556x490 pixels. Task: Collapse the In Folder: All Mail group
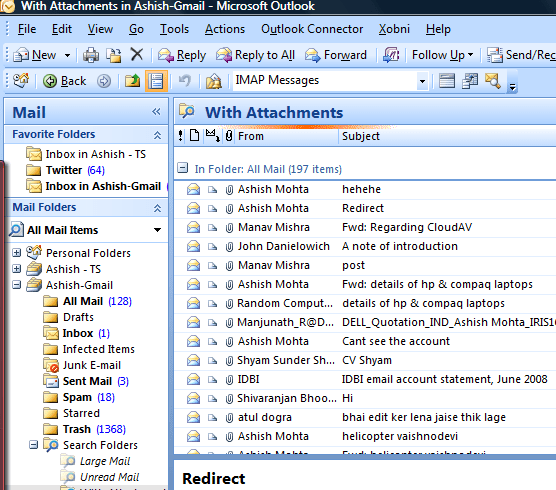[x=182, y=168]
